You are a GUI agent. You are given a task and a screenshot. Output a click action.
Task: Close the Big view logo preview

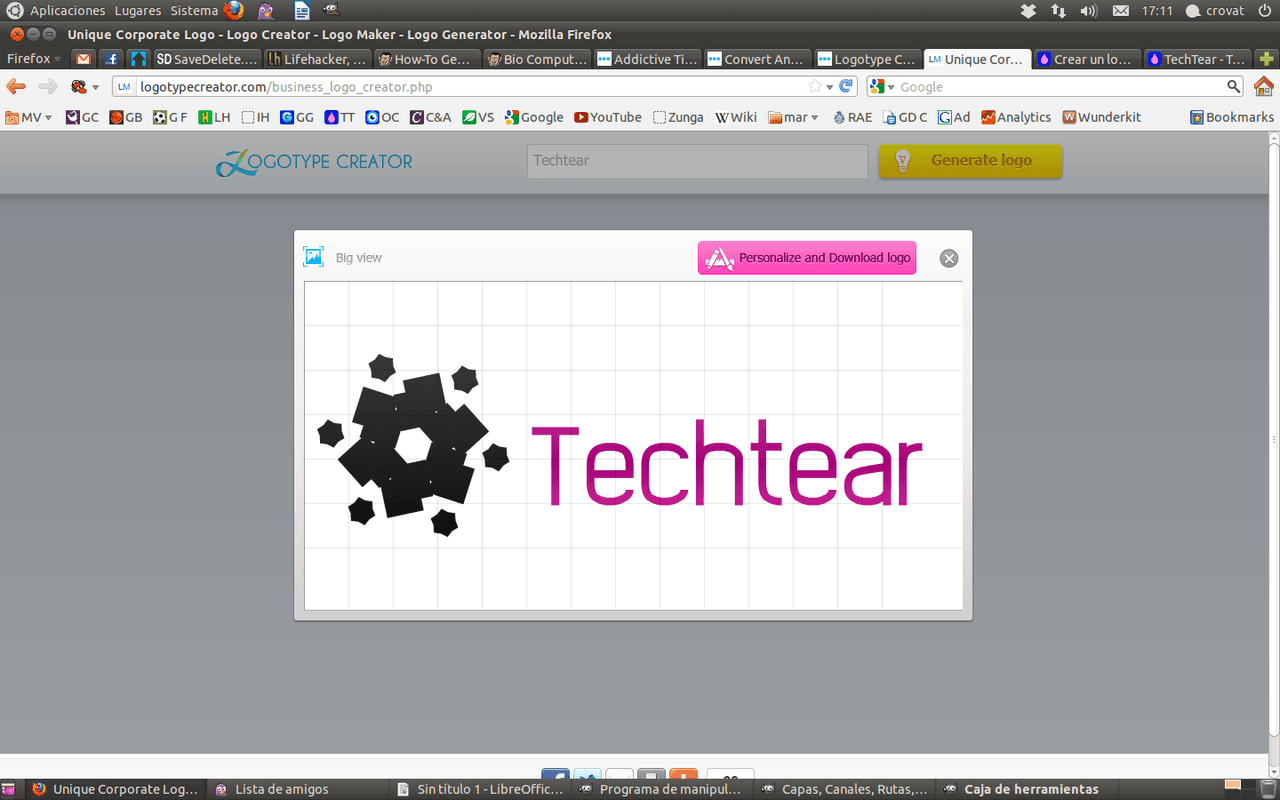pos(949,258)
